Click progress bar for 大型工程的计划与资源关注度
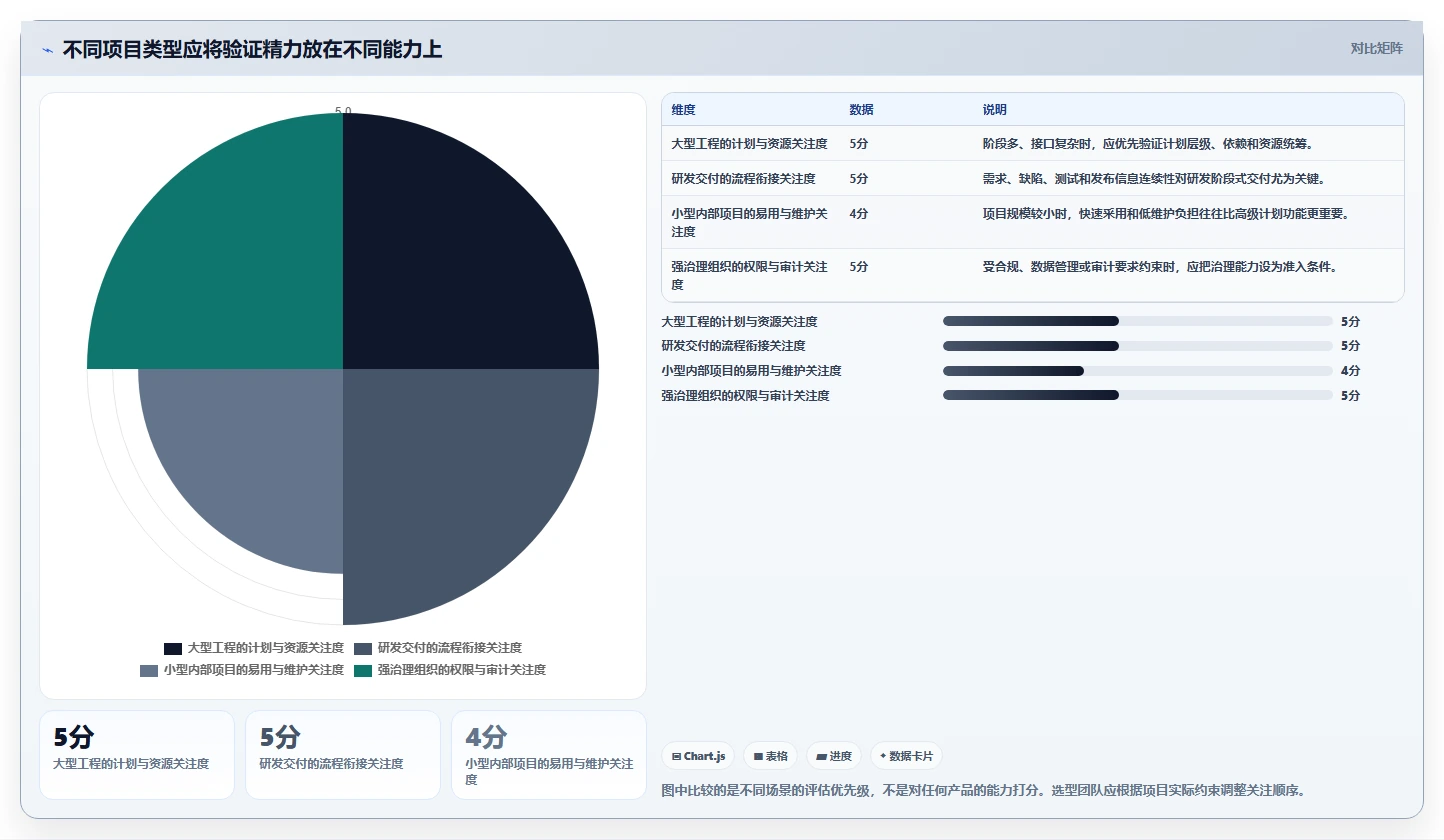 click(1138, 321)
